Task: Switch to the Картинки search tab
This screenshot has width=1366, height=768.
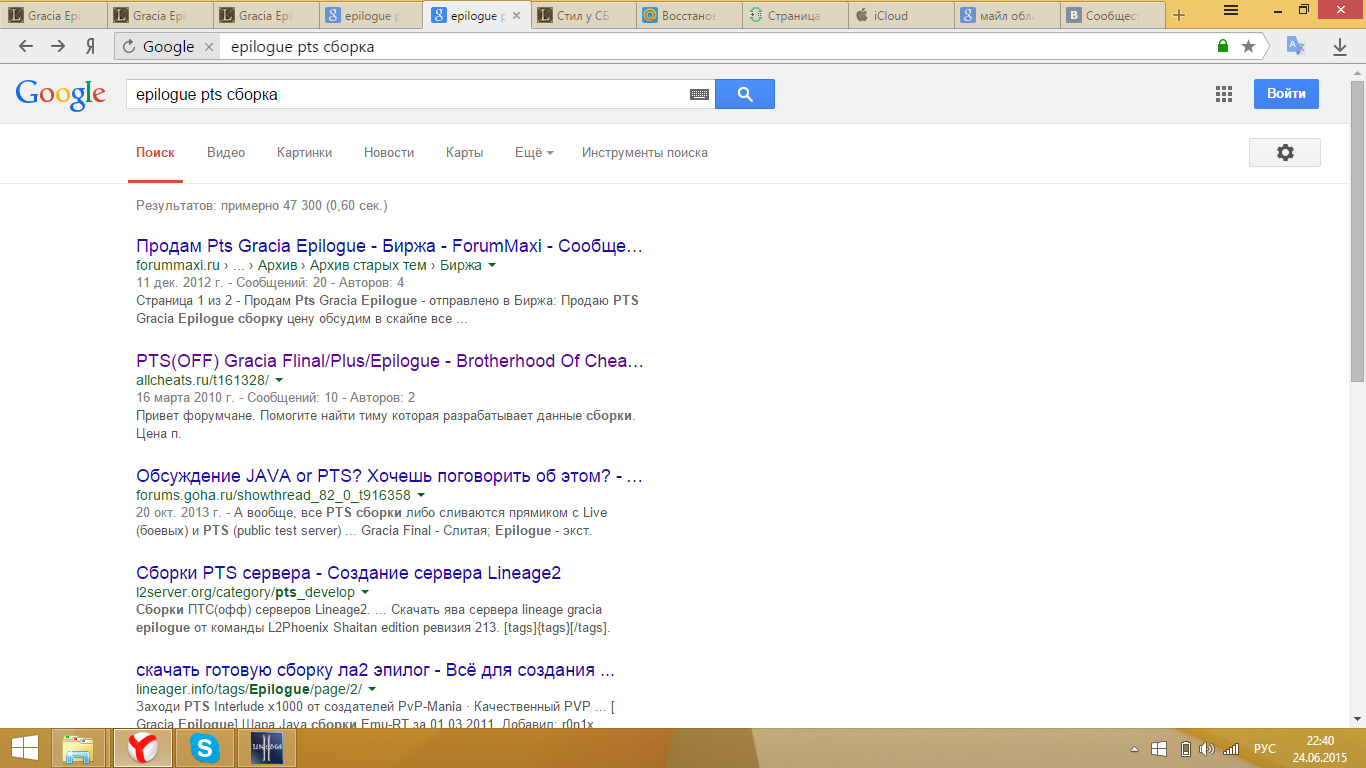Action: (x=304, y=153)
